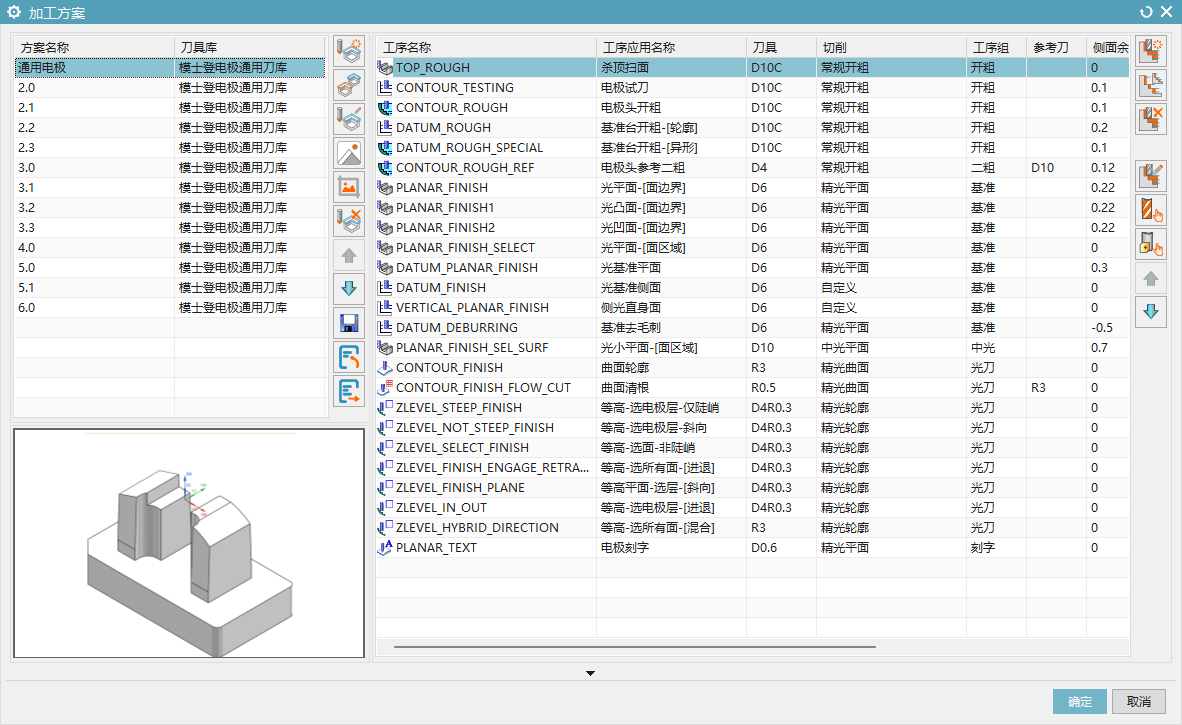Click the export scheme icon with right arrow
1182x725 pixels.
pos(349,391)
